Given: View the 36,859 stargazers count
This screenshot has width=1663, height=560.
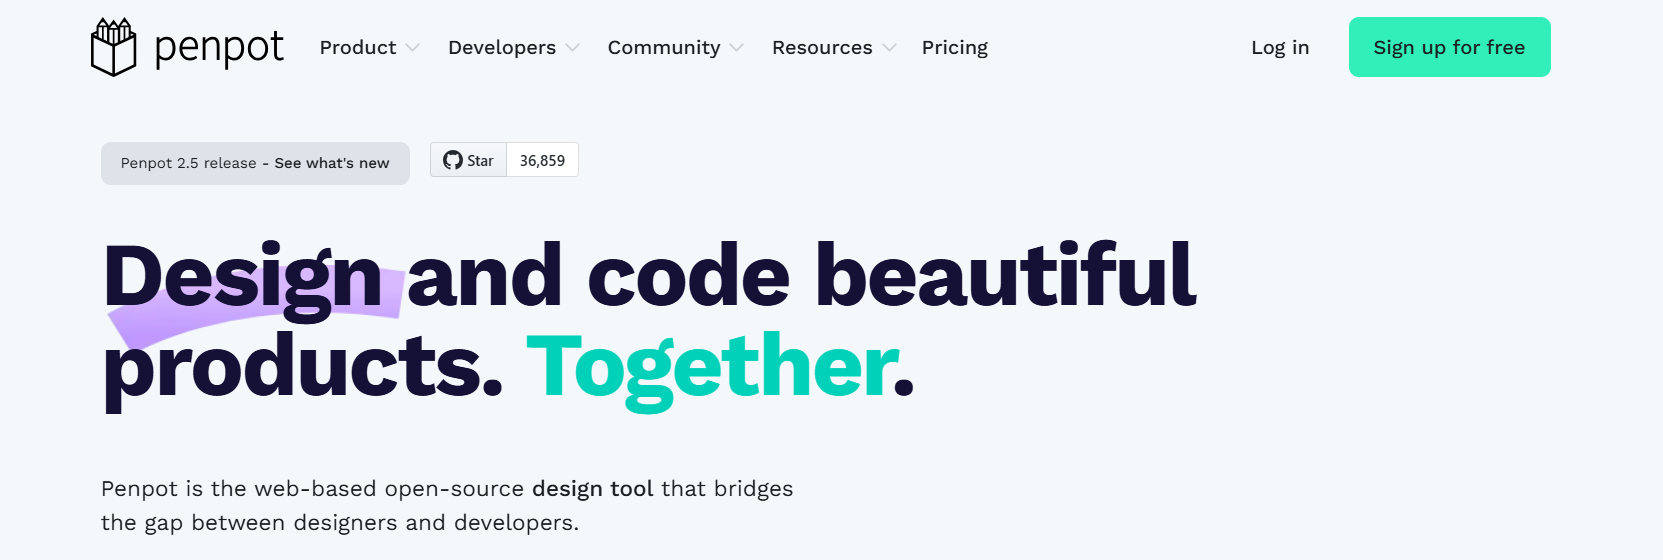Looking at the screenshot, I should pyautogui.click(x=542, y=160).
